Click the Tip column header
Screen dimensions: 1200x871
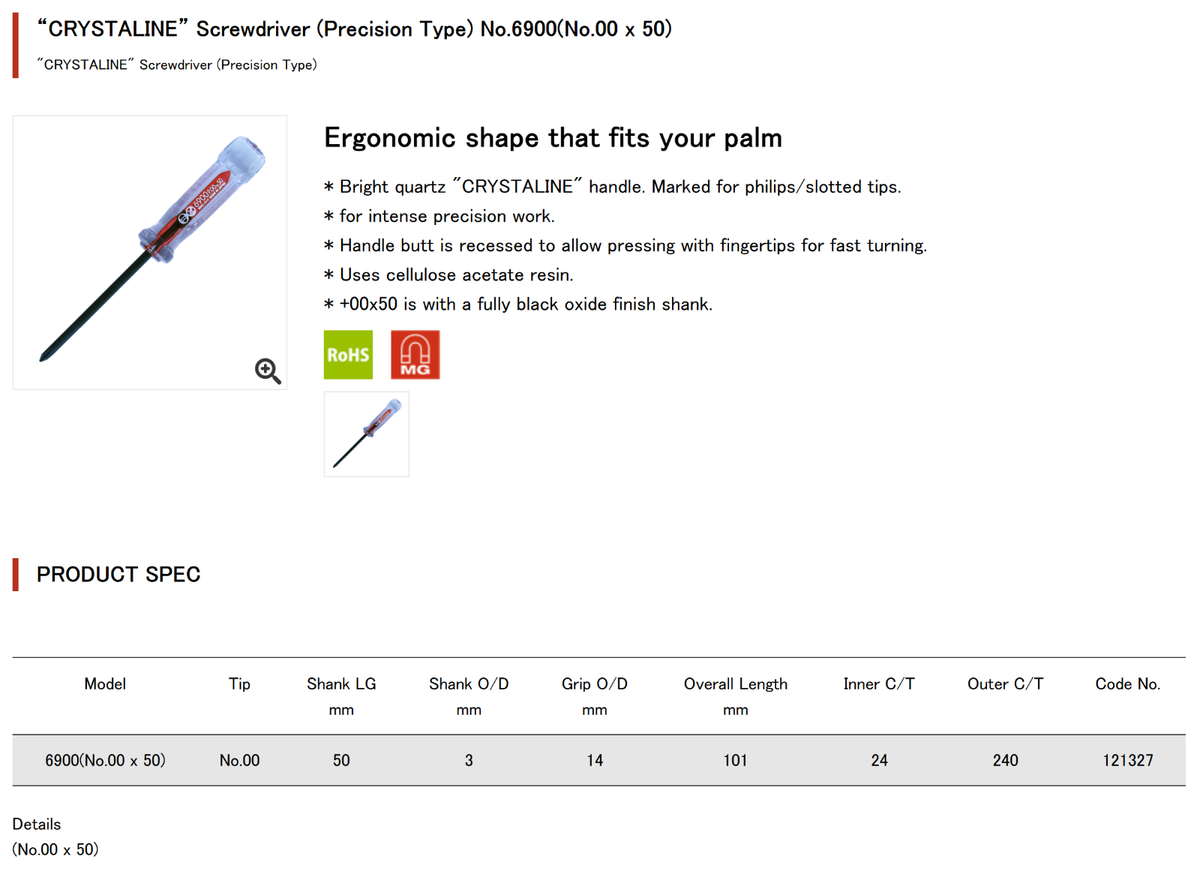[x=239, y=684]
